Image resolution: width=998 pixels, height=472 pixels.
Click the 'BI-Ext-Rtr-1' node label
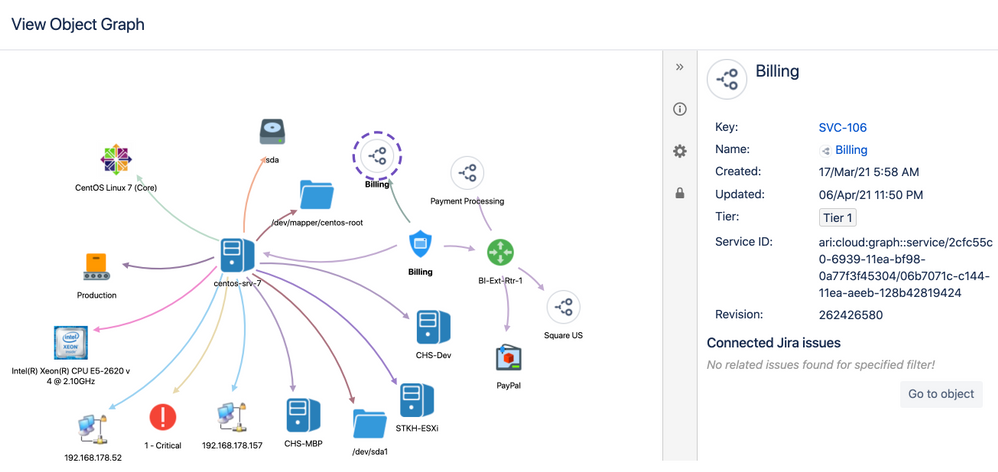pos(500,280)
